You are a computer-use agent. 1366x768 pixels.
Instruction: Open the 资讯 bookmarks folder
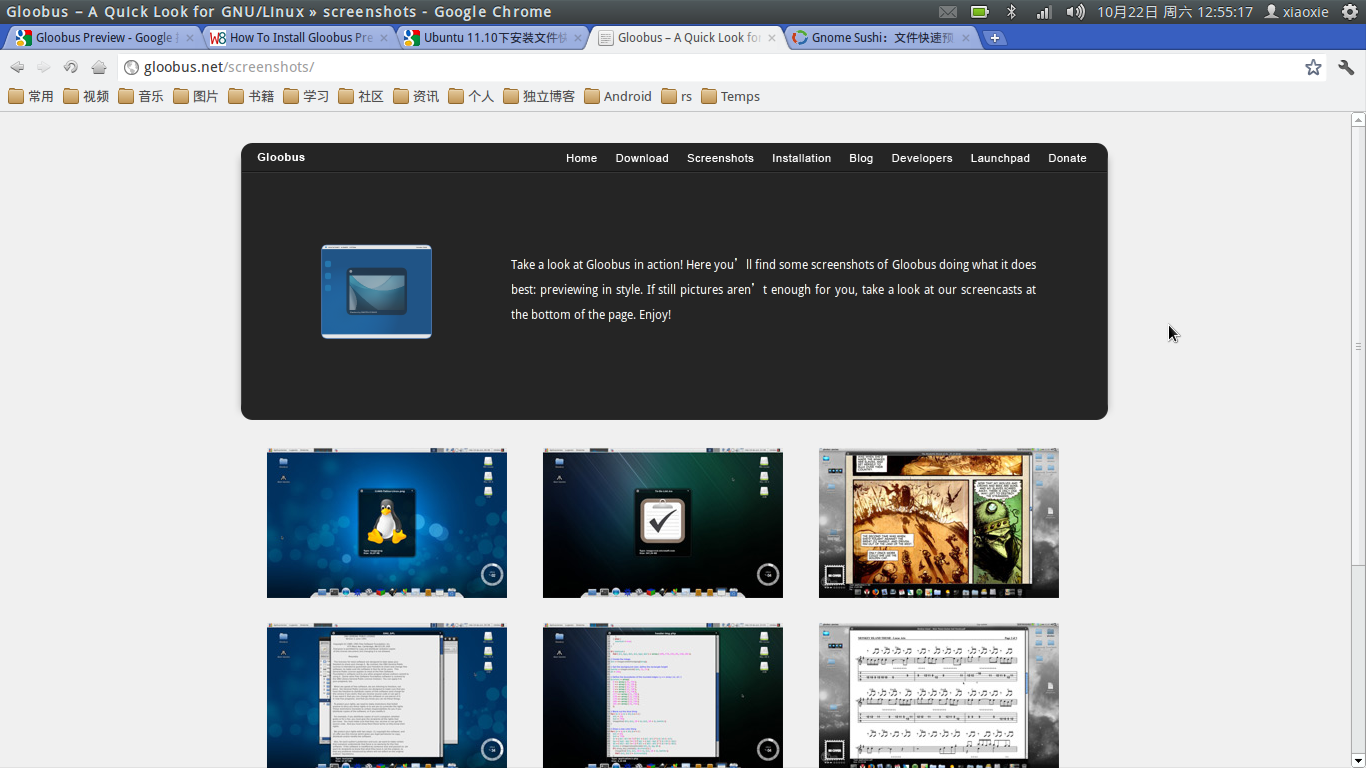point(416,96)
